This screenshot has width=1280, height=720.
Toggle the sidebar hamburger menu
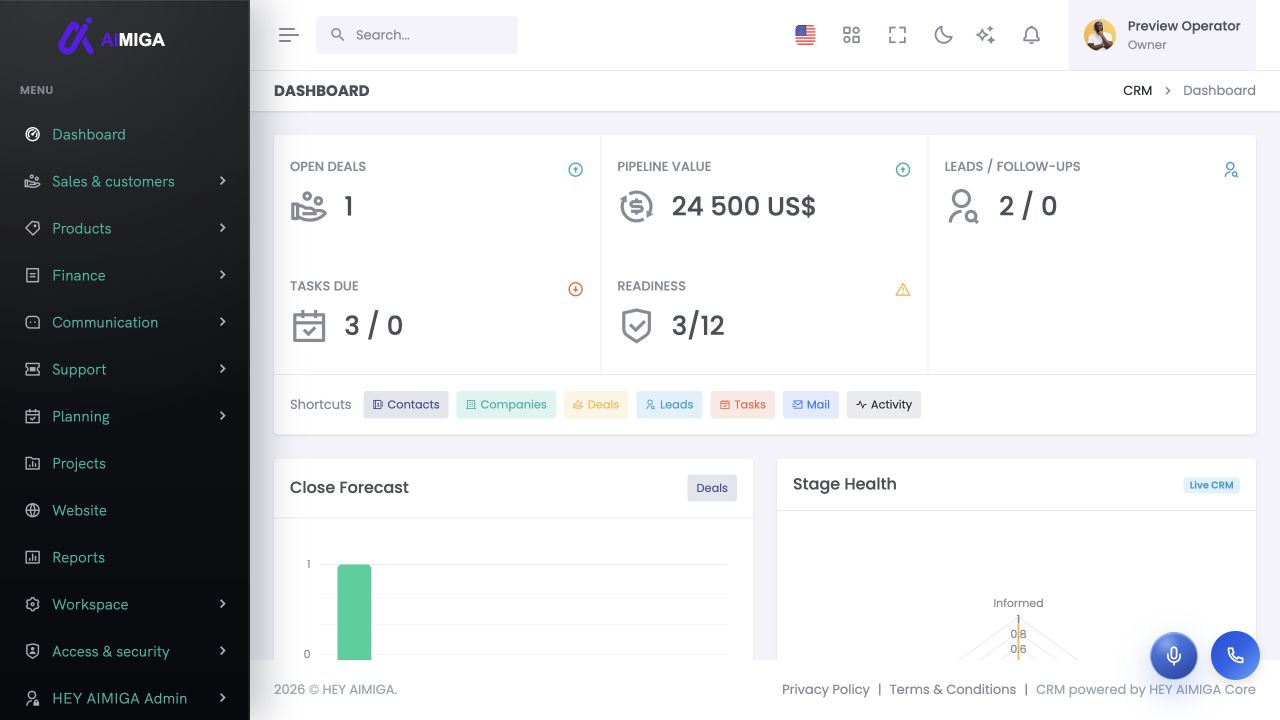point(289,35)
